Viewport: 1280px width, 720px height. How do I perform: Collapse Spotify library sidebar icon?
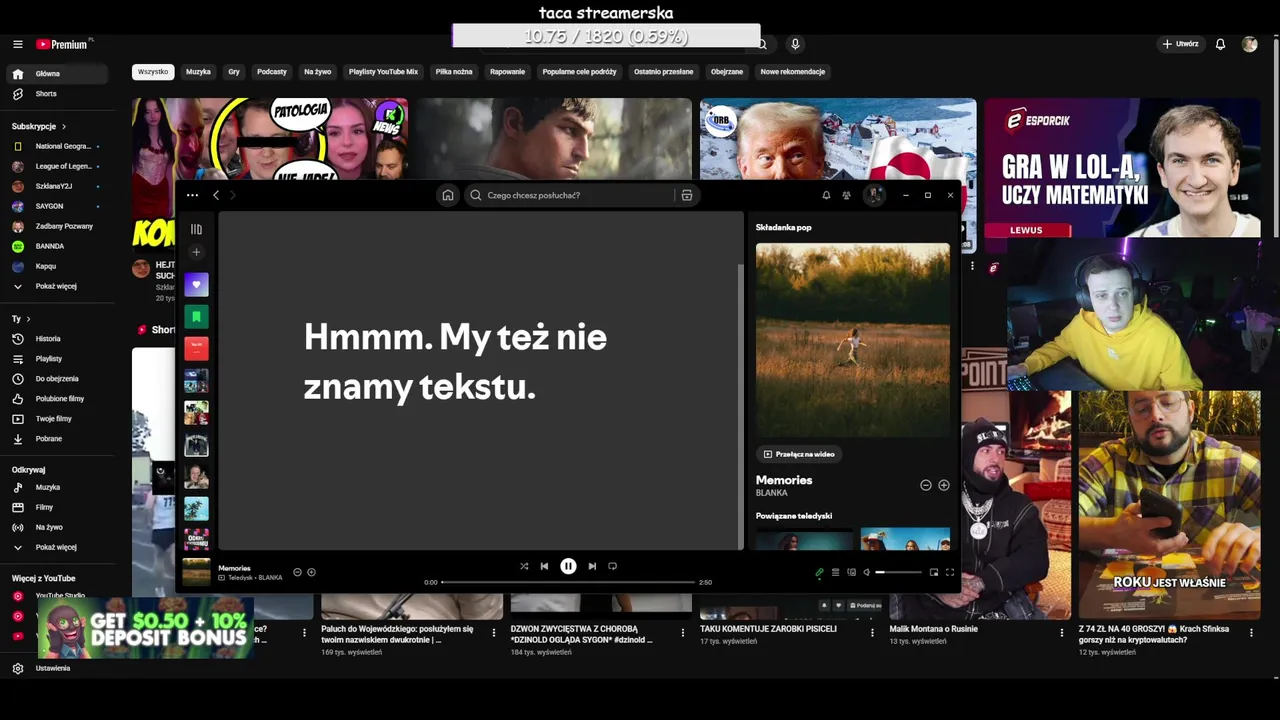click(x=196, y=229)
